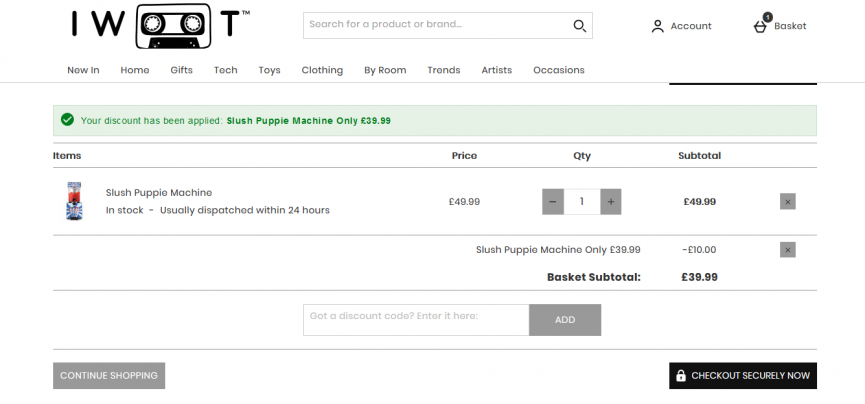Remove Slush Puppie Machine item from basket
Viewport: 865px width, 404px height.
coord(787,201)
